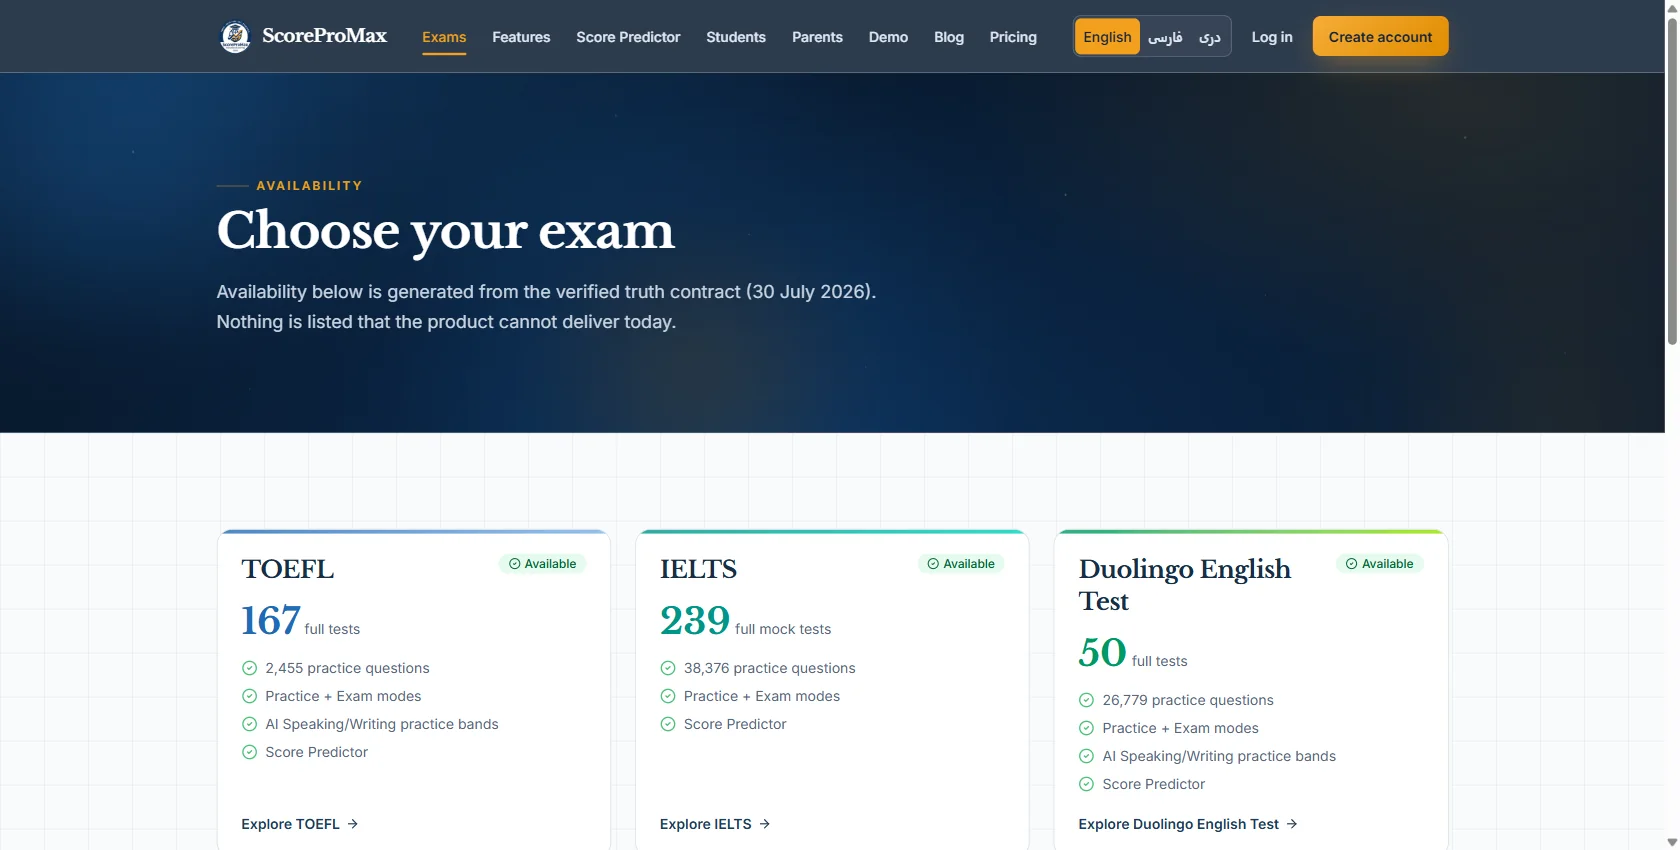Click the Create account button
Viewport: 1680px width, 850px height.
click(1380, 37)
